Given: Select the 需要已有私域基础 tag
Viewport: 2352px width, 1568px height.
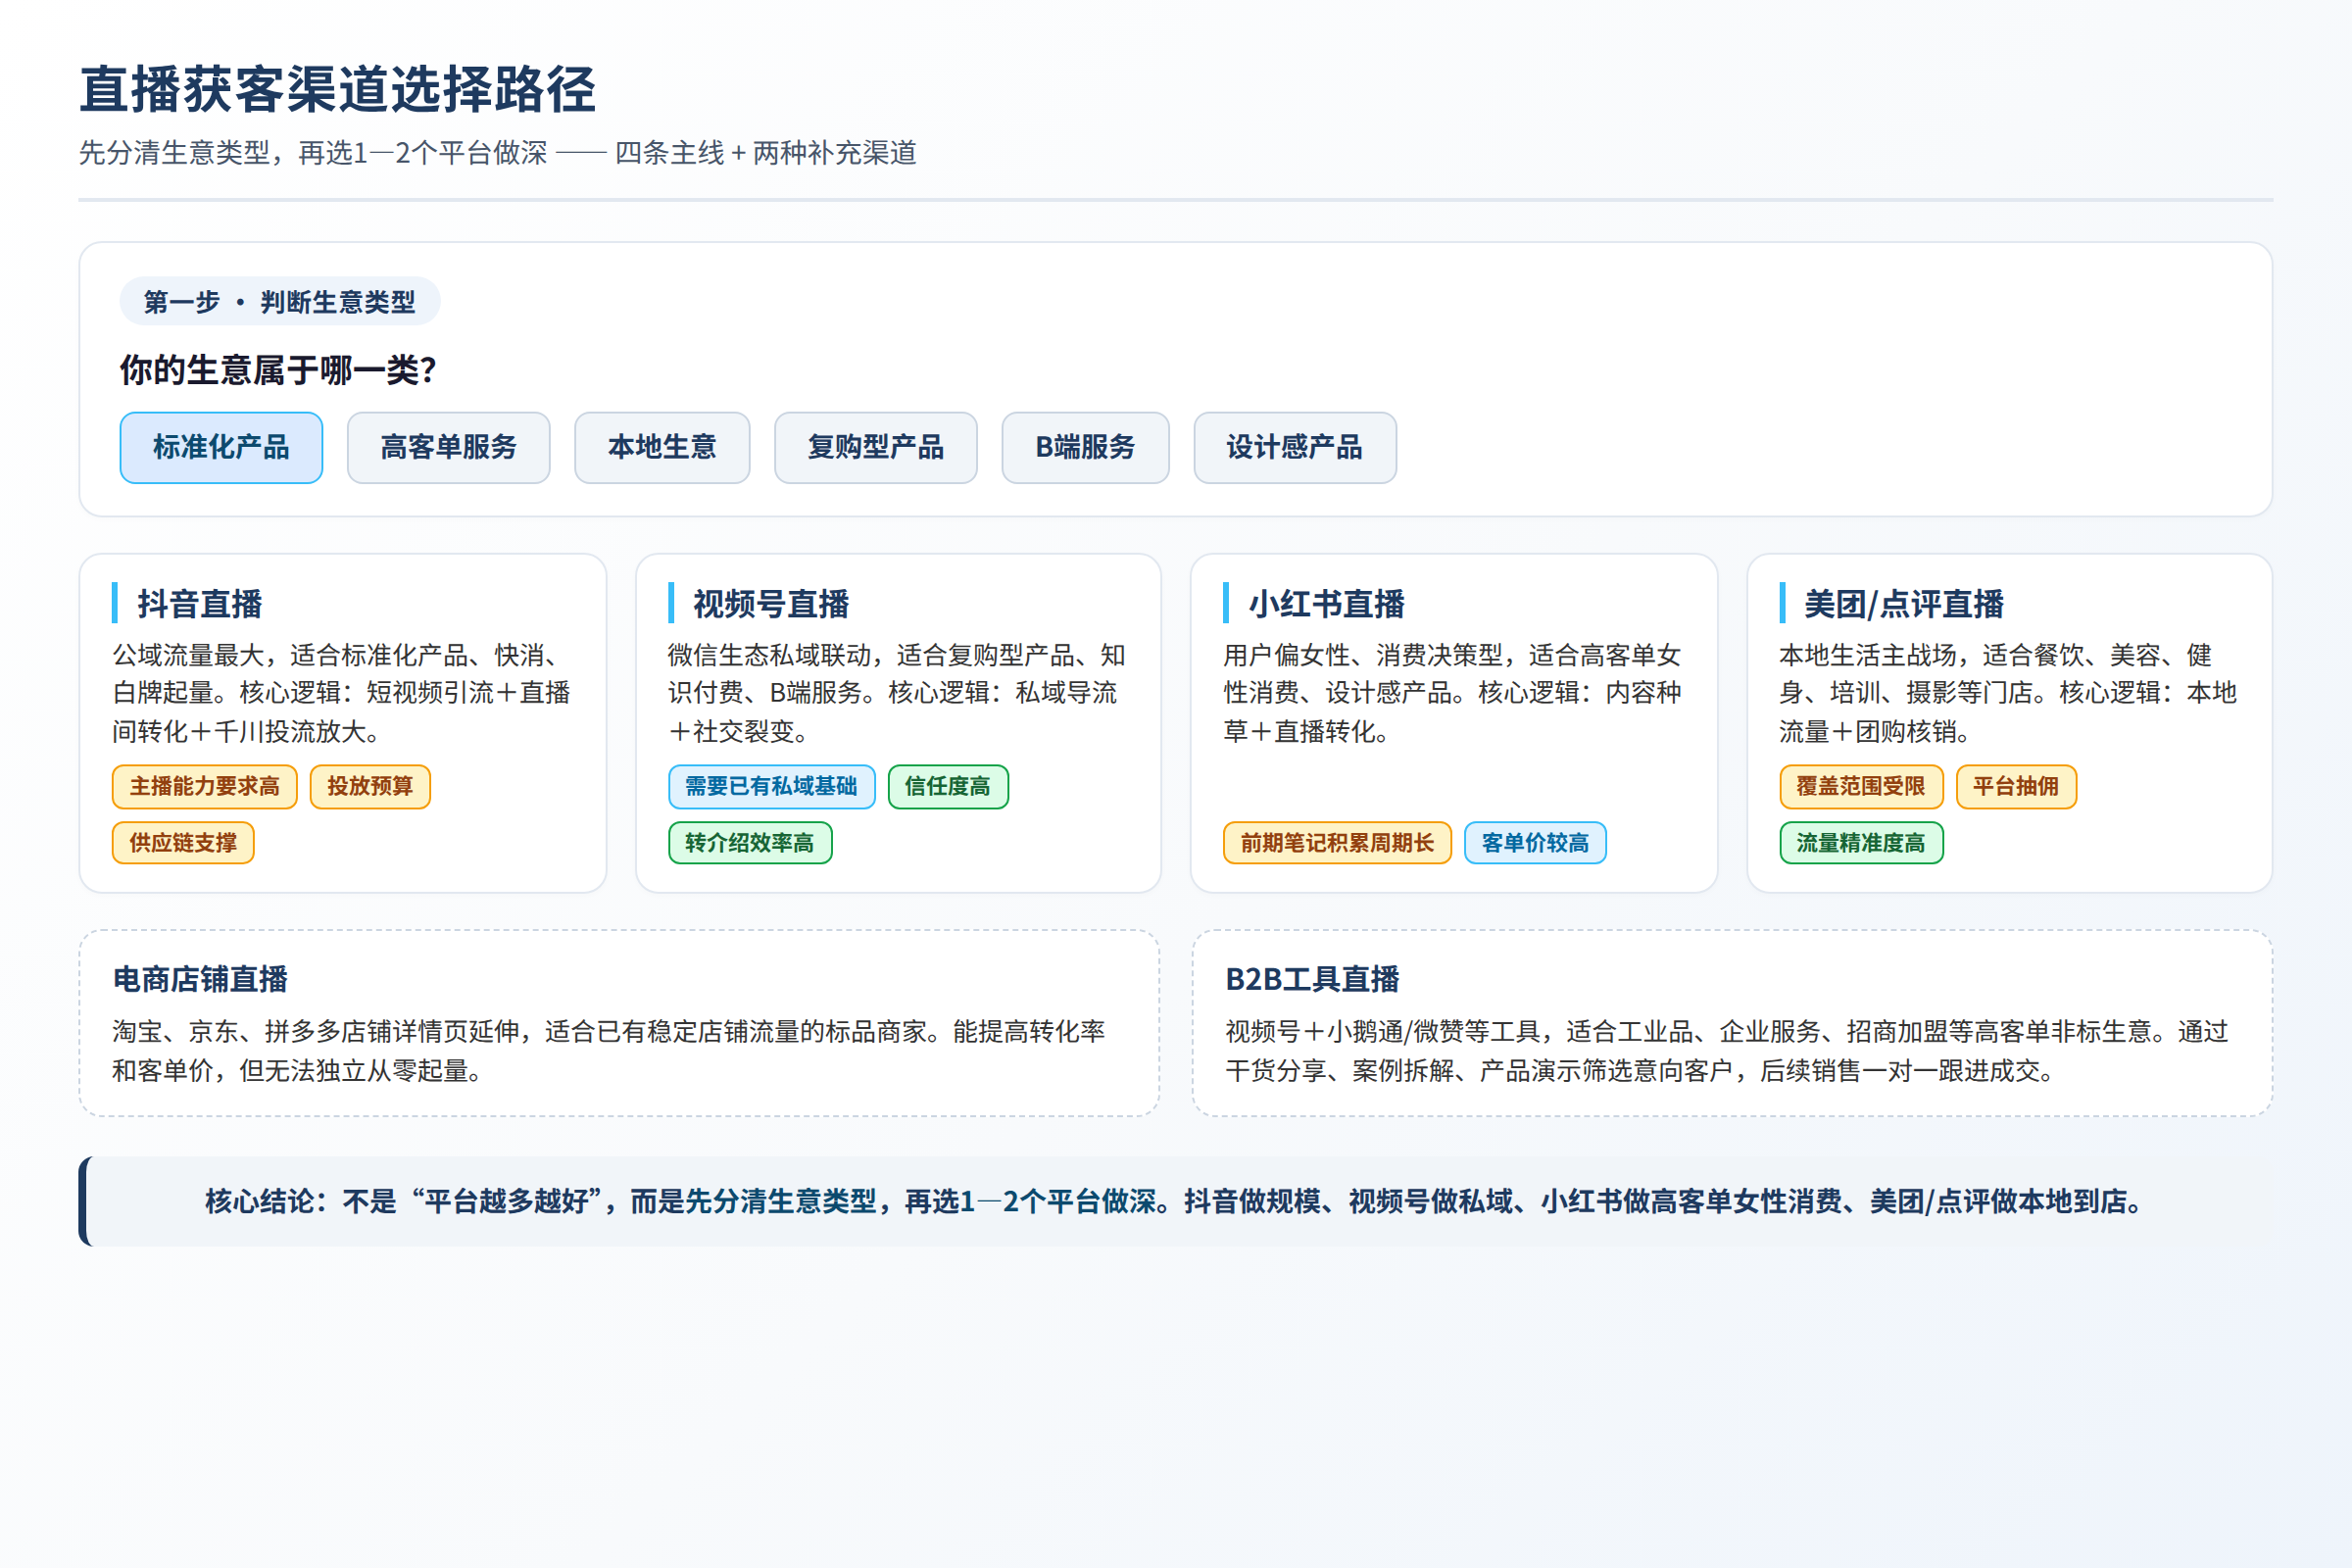Looking at the screenshot, I should point(771,787).
